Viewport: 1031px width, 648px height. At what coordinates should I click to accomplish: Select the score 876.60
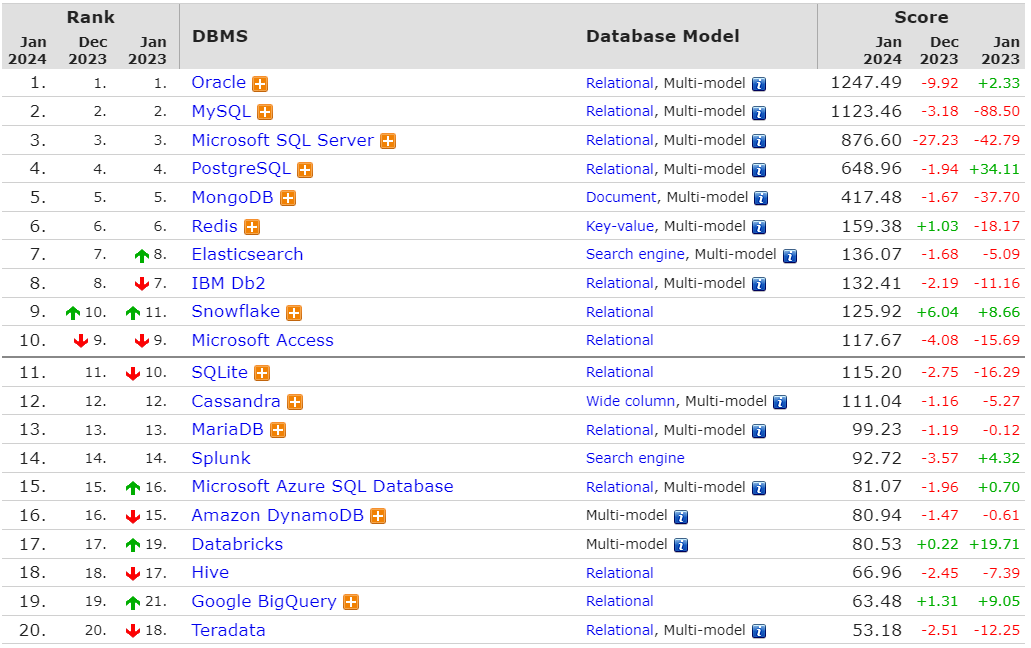871,141
